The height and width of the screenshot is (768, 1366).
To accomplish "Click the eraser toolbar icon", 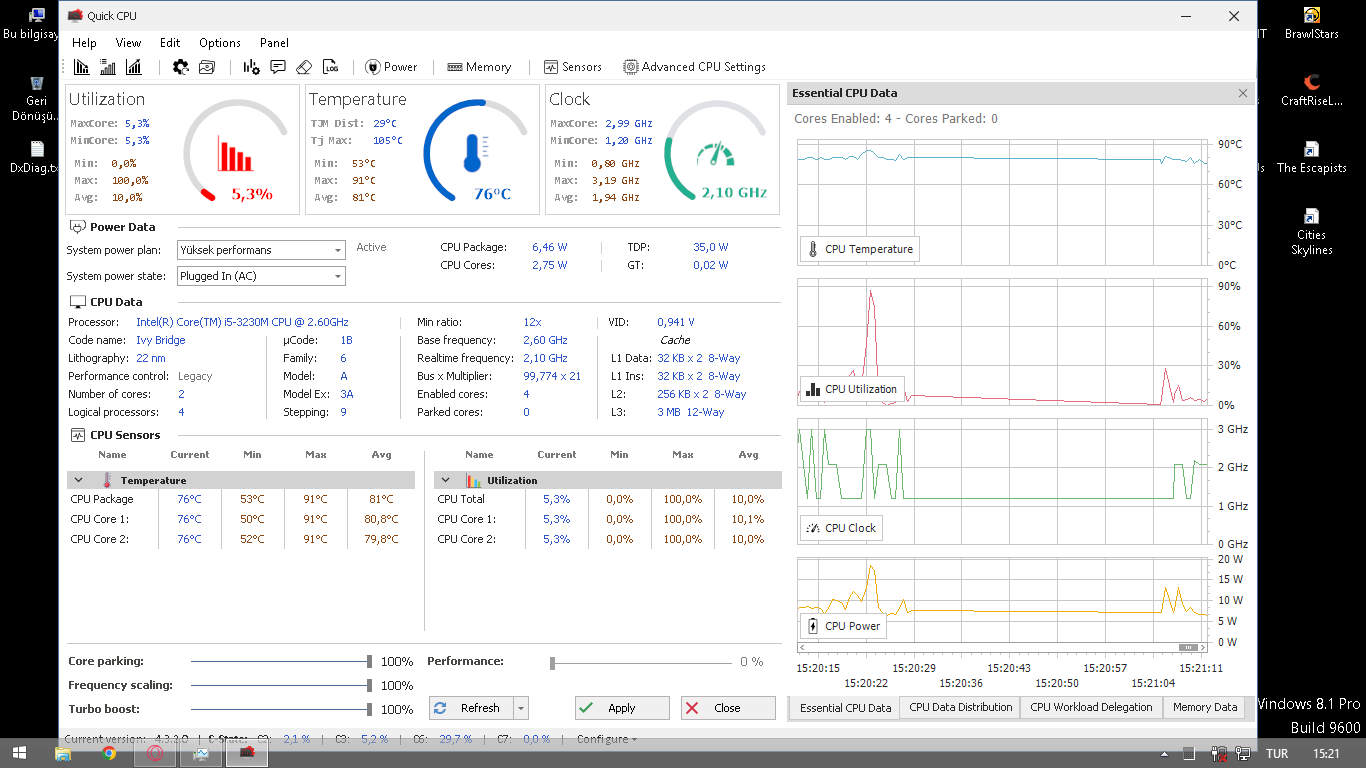I will pyautogui.click(x=304, y=67).
